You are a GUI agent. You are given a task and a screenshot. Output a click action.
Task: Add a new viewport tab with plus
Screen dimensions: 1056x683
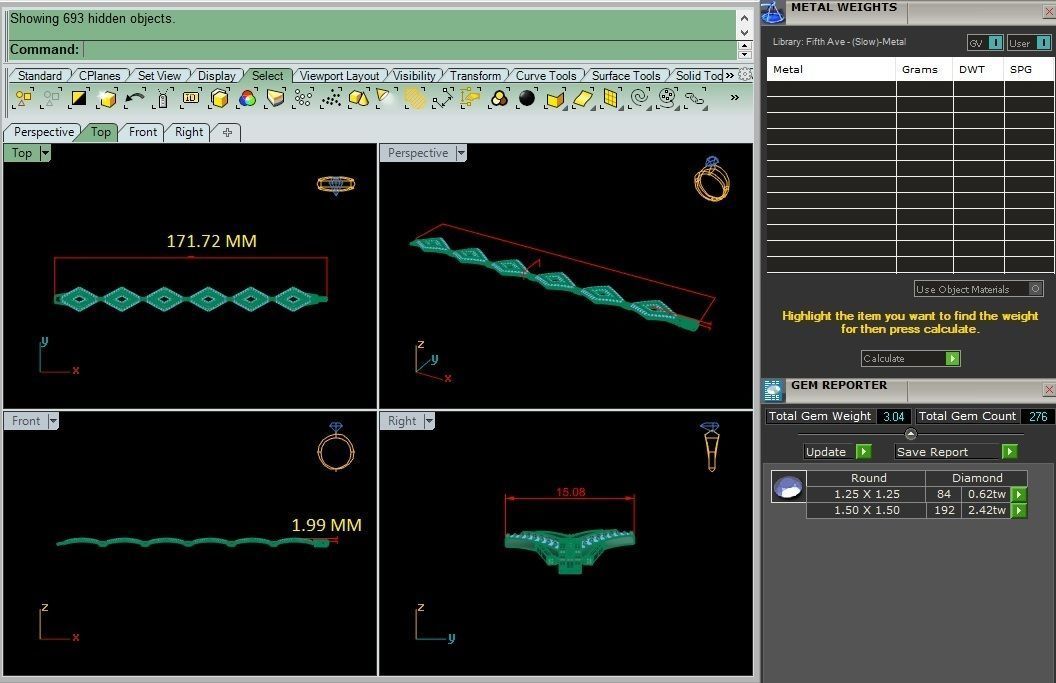point(227,133)
